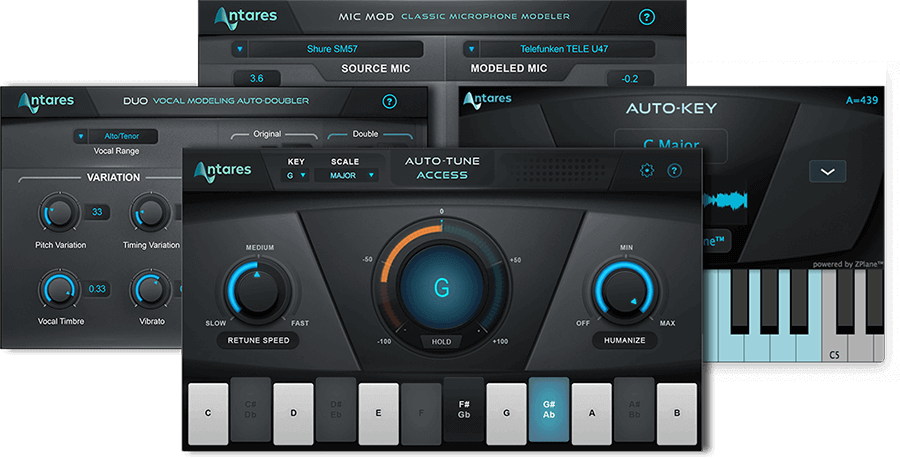Toggle the E note key

[x=378, y=413]
